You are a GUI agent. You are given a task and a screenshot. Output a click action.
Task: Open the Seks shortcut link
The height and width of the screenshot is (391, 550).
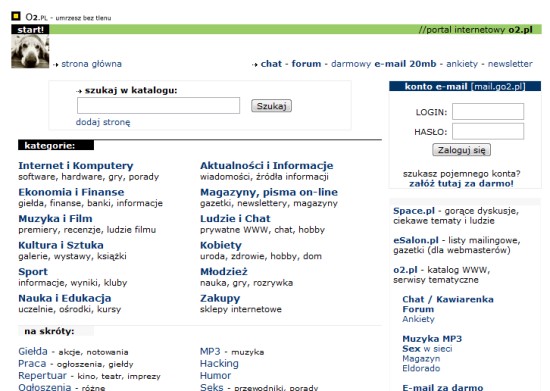[x=212, y=387]
